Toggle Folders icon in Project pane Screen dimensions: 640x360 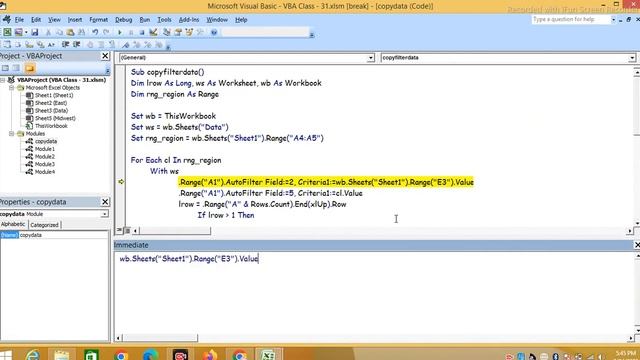[x=30, y=68]
